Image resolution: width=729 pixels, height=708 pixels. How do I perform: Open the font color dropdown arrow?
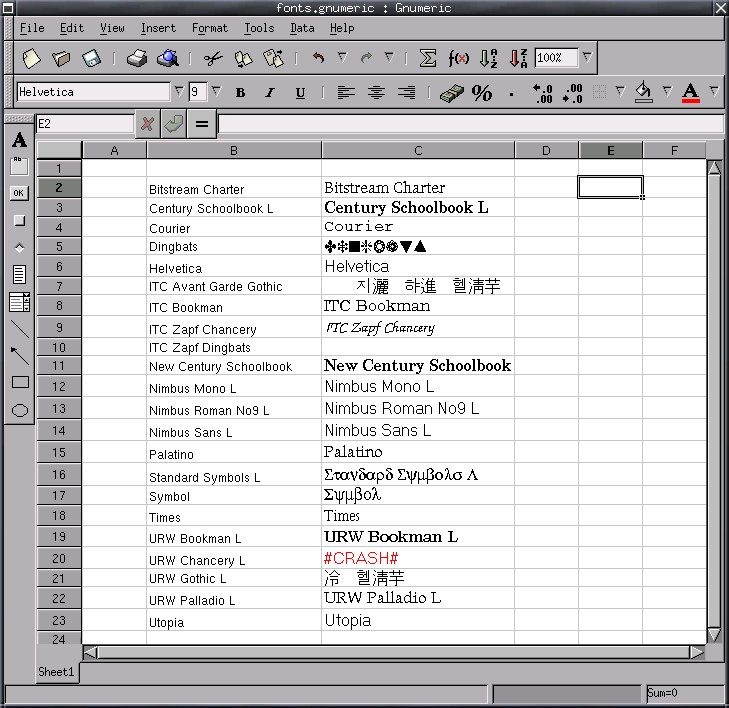pyautogui.click(x=715, y=91)
